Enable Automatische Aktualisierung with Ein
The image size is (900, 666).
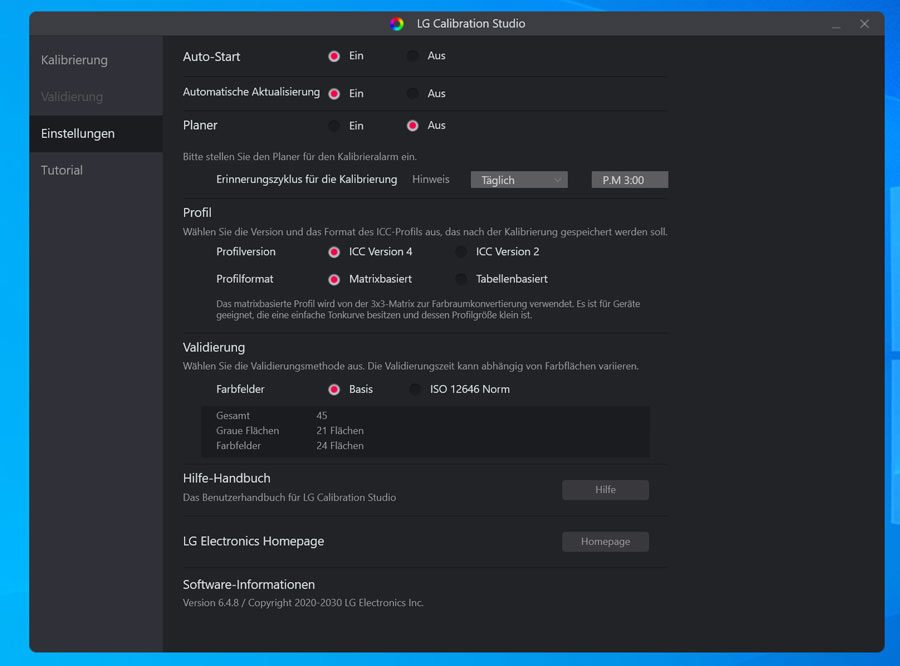point(334,94)
